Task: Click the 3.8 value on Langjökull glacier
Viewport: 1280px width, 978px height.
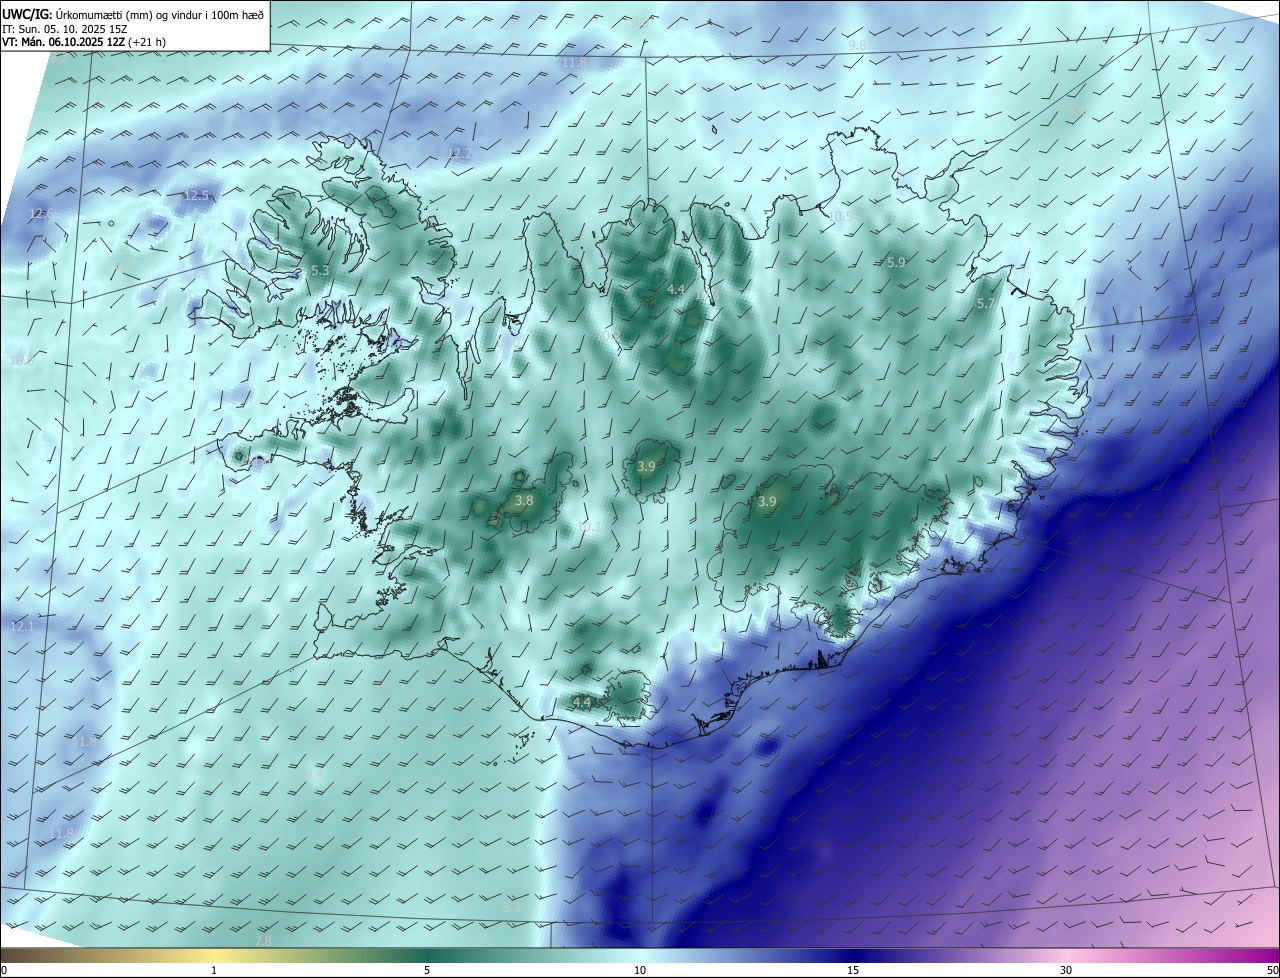Action: [x=524, y=500]
